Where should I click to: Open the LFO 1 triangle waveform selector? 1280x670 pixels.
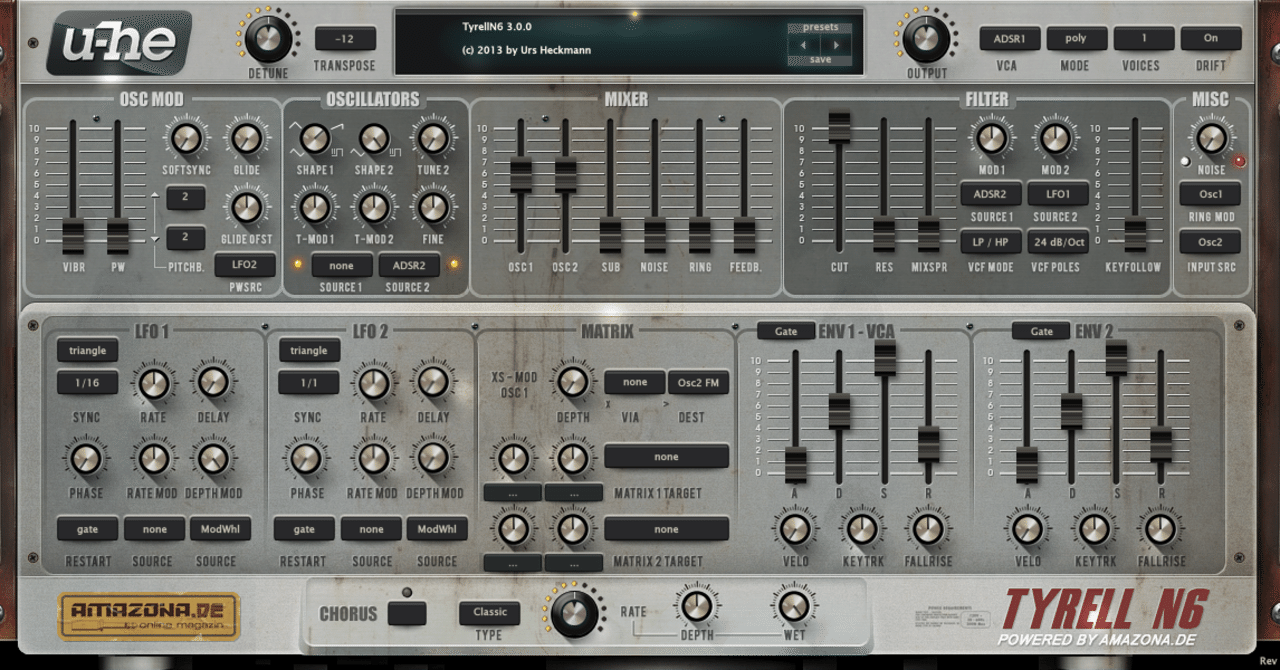pyautogui.click(x=87, y=351)
